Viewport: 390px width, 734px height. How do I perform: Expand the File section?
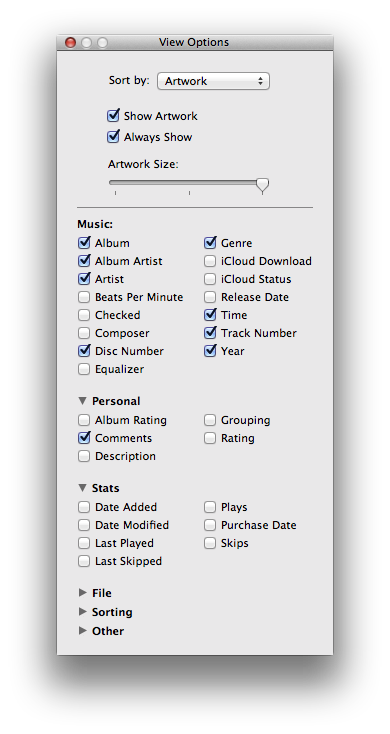83,593
